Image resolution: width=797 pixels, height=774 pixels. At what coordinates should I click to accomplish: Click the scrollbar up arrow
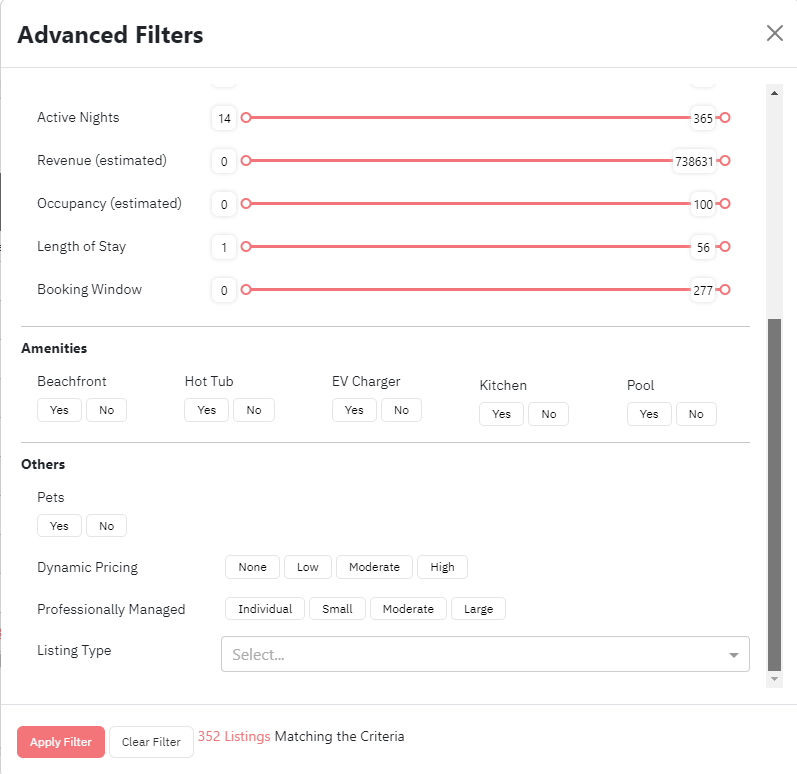774,93
